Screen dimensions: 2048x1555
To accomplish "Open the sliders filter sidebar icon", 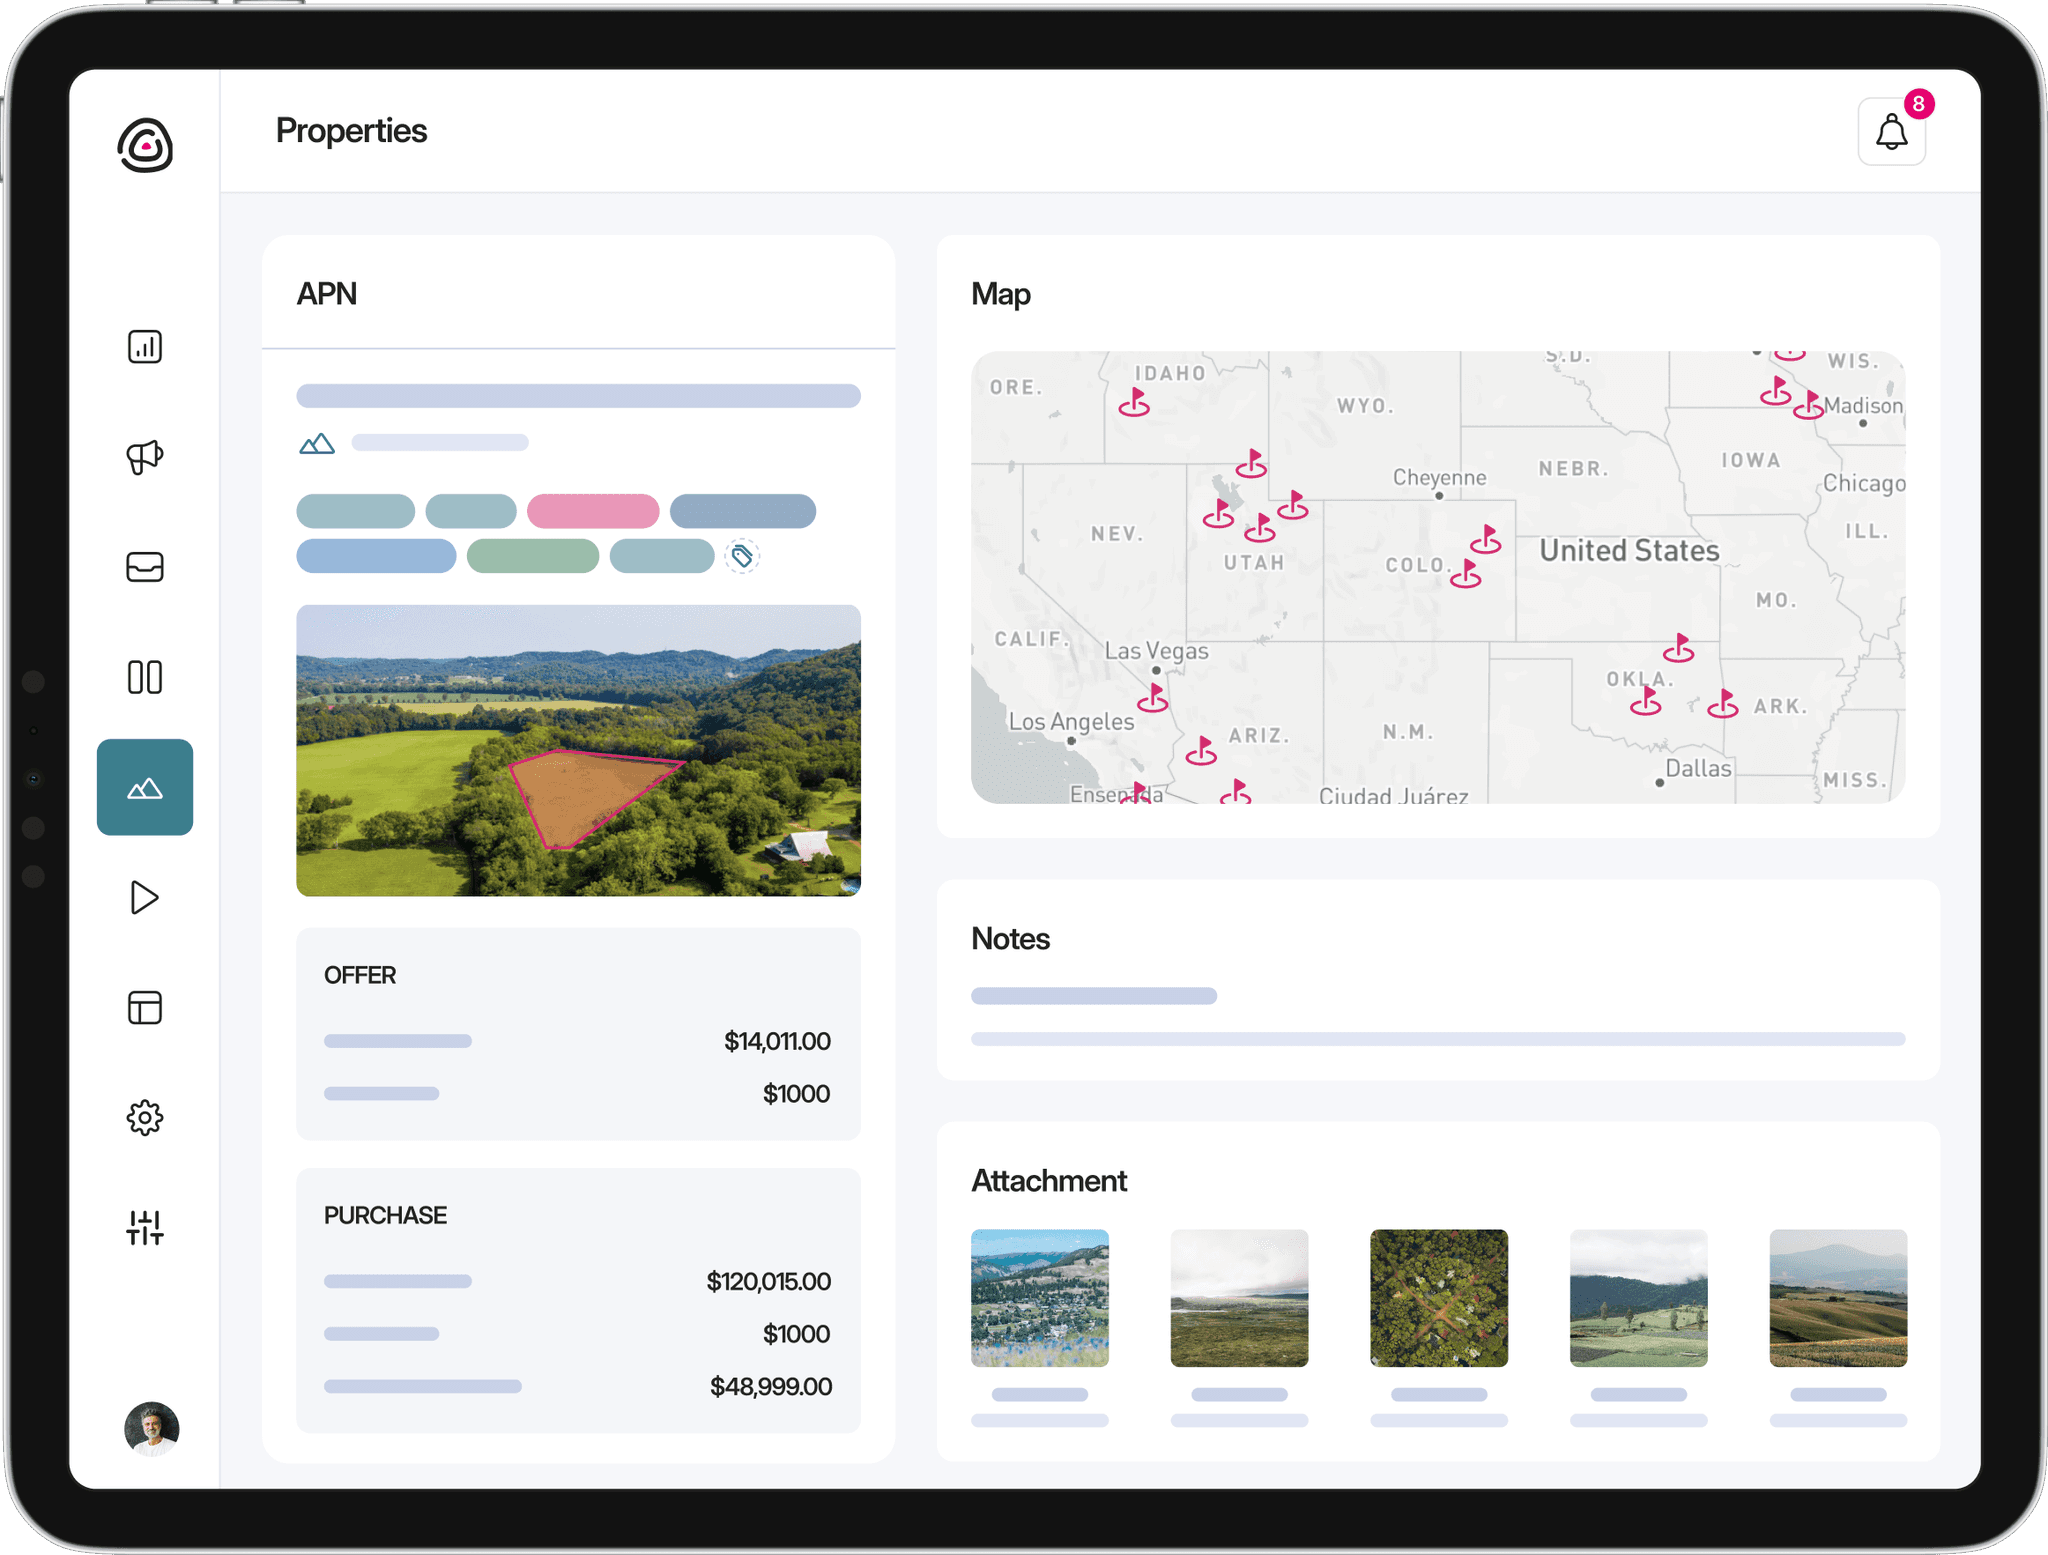I will (x=145, y=1228).
